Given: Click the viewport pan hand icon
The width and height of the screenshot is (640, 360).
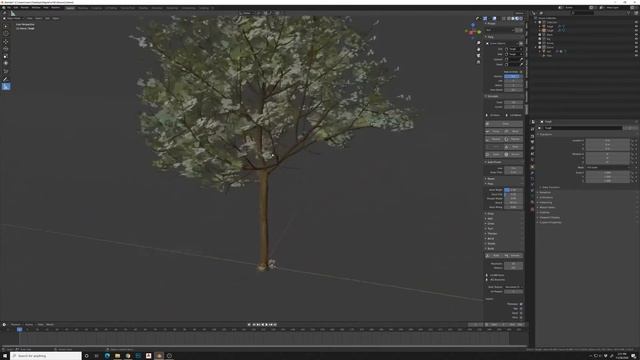Looking at the screenshot, I should 478,49.
